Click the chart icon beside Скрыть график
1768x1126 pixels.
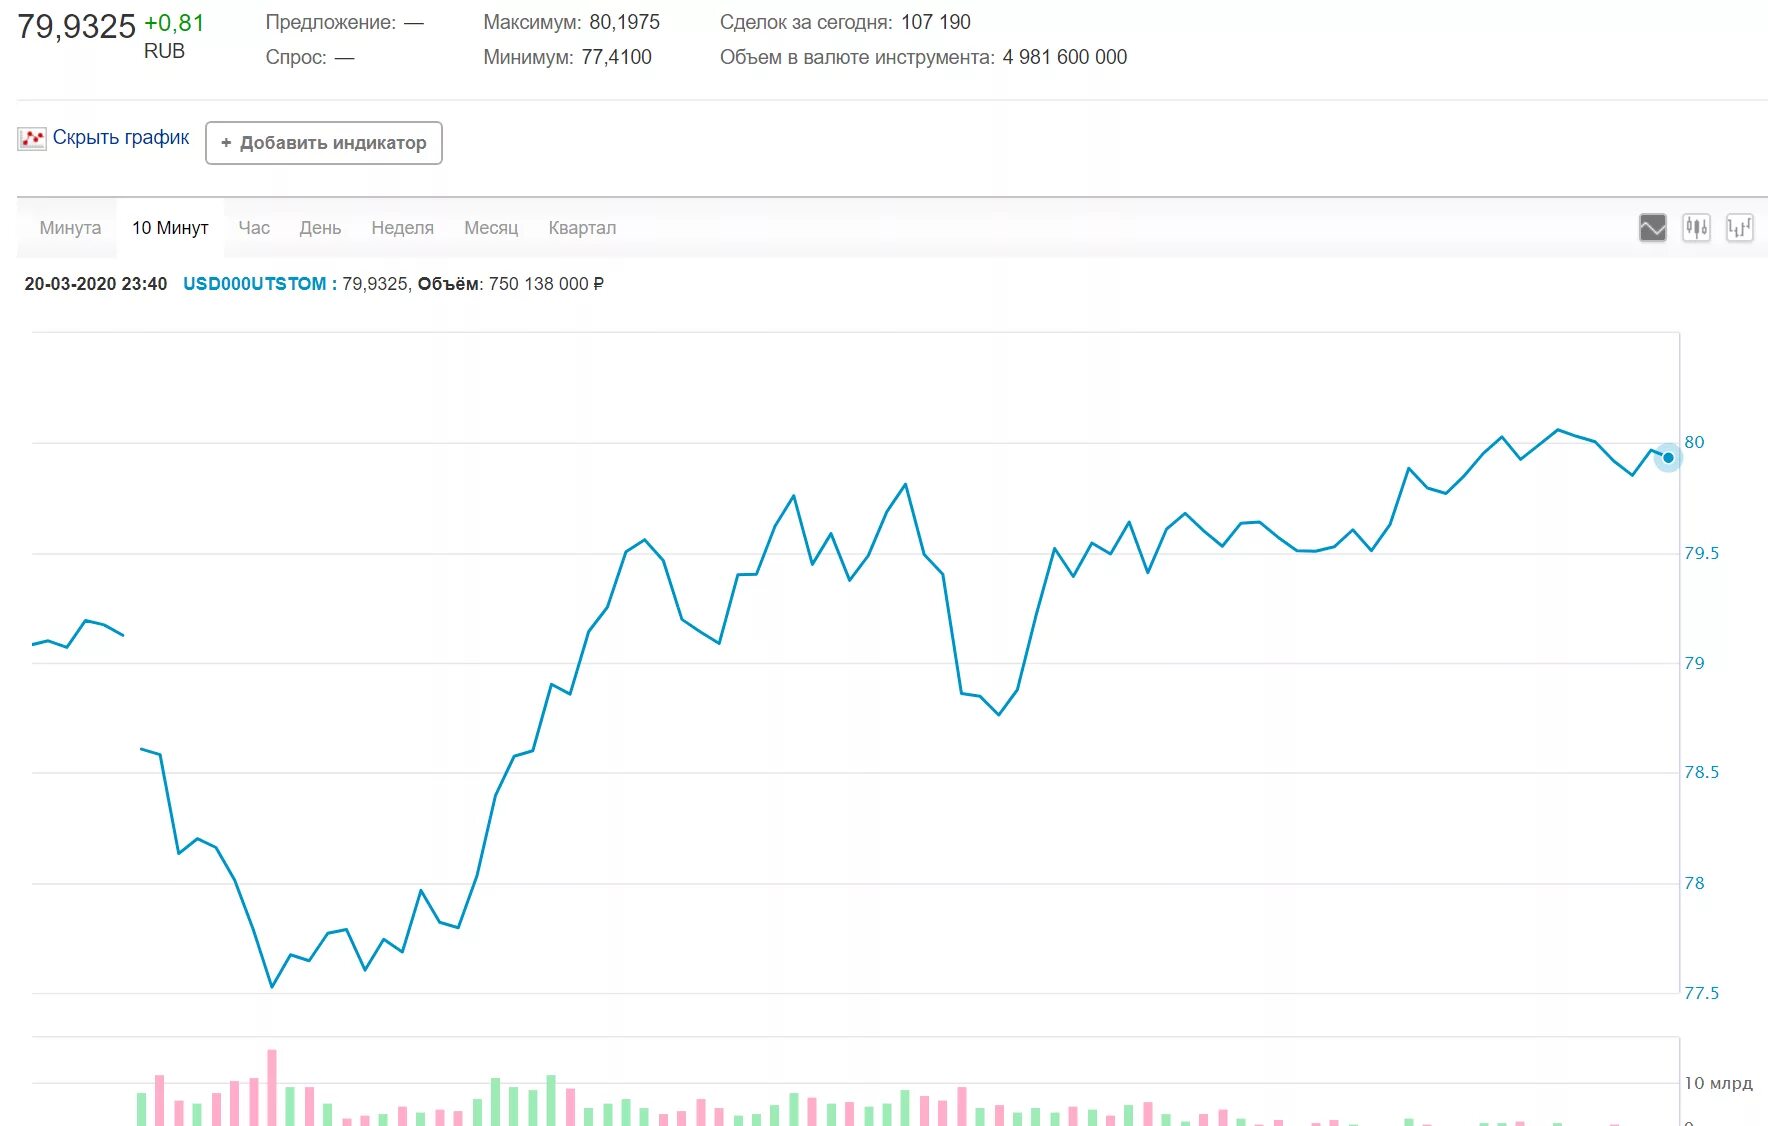click(x=32, y=138)
